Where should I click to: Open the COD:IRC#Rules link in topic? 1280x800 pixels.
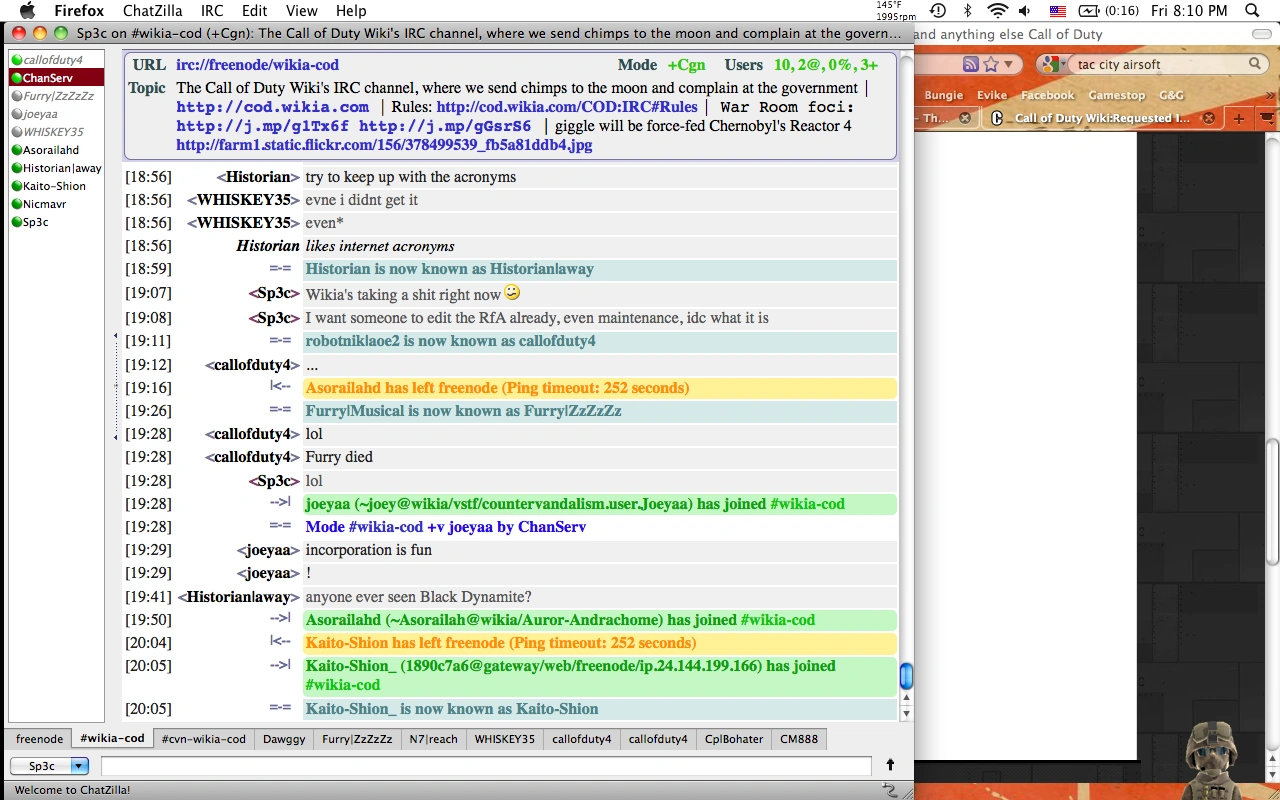pos(567,107)
